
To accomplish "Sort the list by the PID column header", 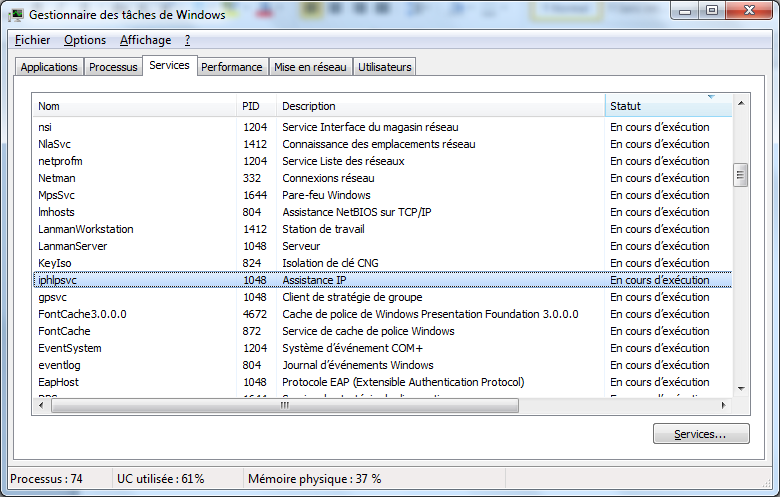I will coord(256,106).
